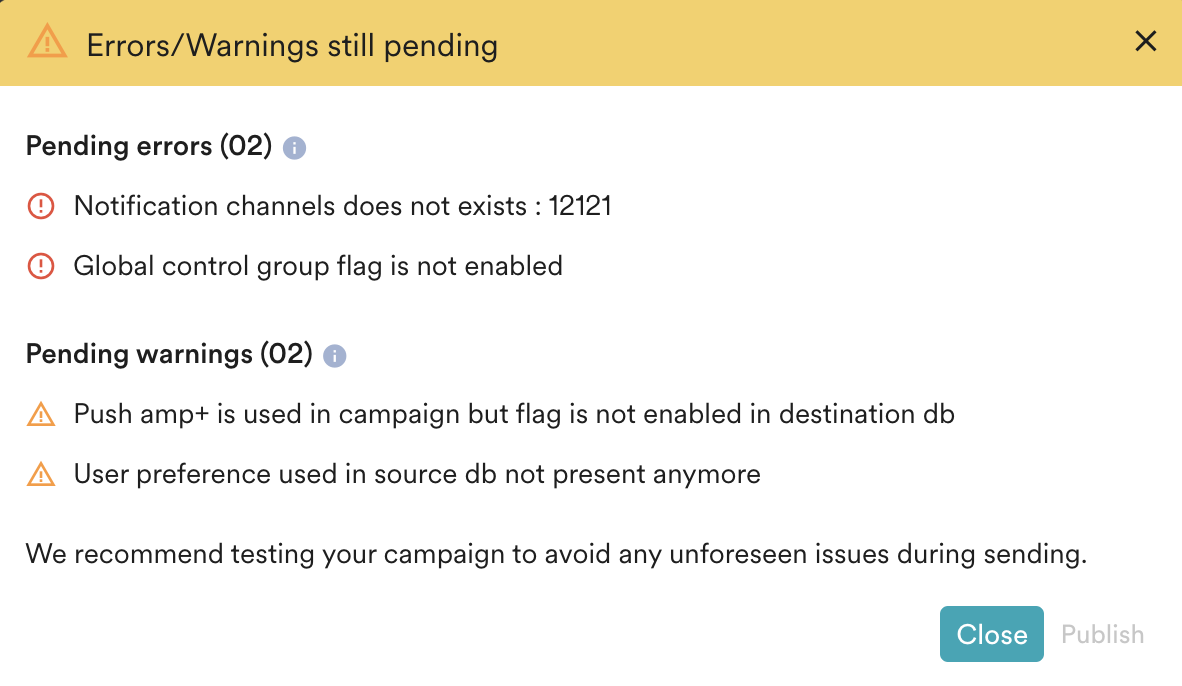Select the Notification channels does not exists error text
This screenshot has height=686, width=1182.
coord(300,207)
